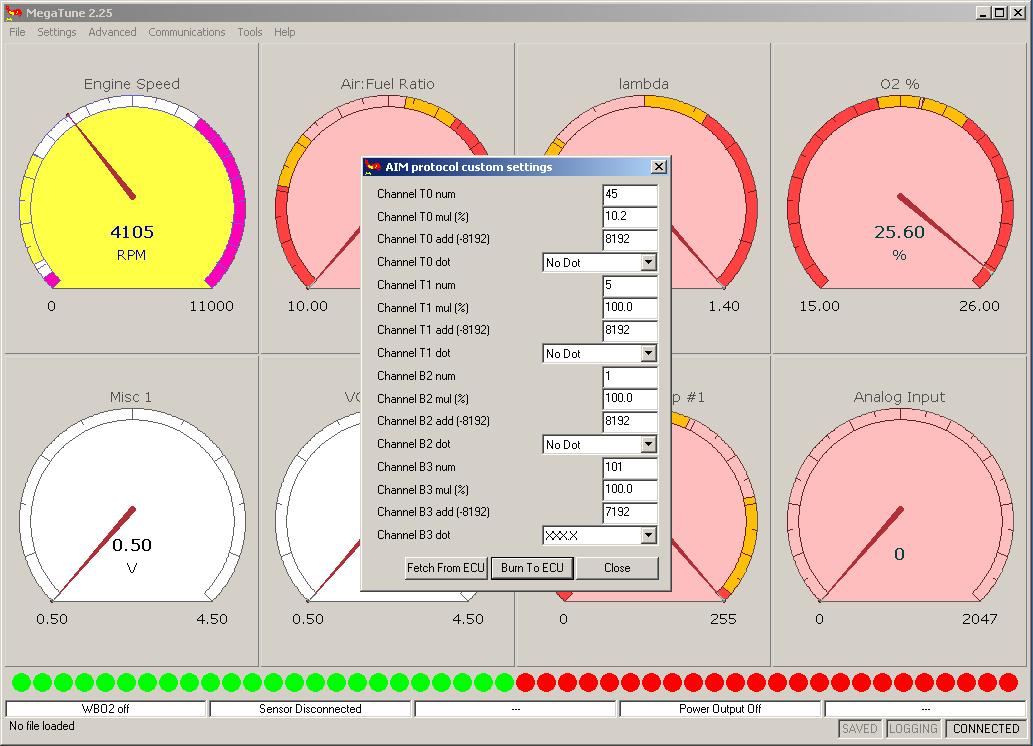Click the Sensor Disconnected status field
Image resolution: width=1033 pixels, height=746 pixels.
(310, 709)
